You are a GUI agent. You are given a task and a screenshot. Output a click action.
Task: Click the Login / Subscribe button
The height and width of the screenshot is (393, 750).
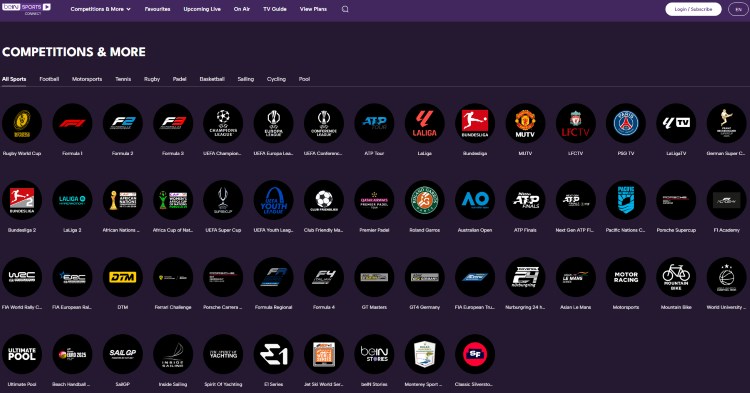[693, 9]
